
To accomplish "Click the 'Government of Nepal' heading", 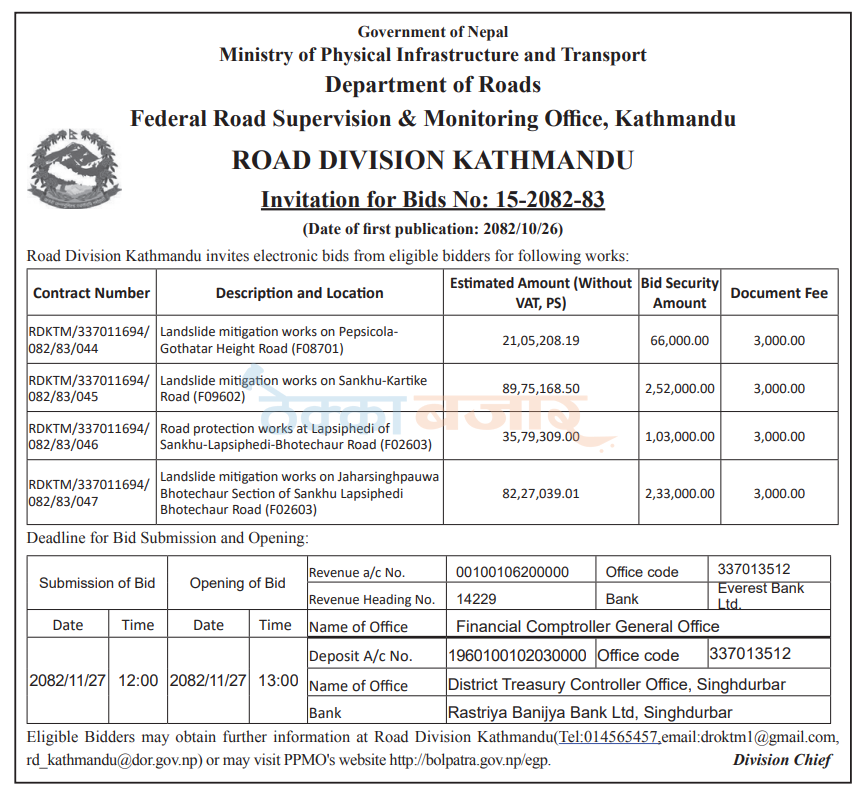I will [x=432, y=32].
